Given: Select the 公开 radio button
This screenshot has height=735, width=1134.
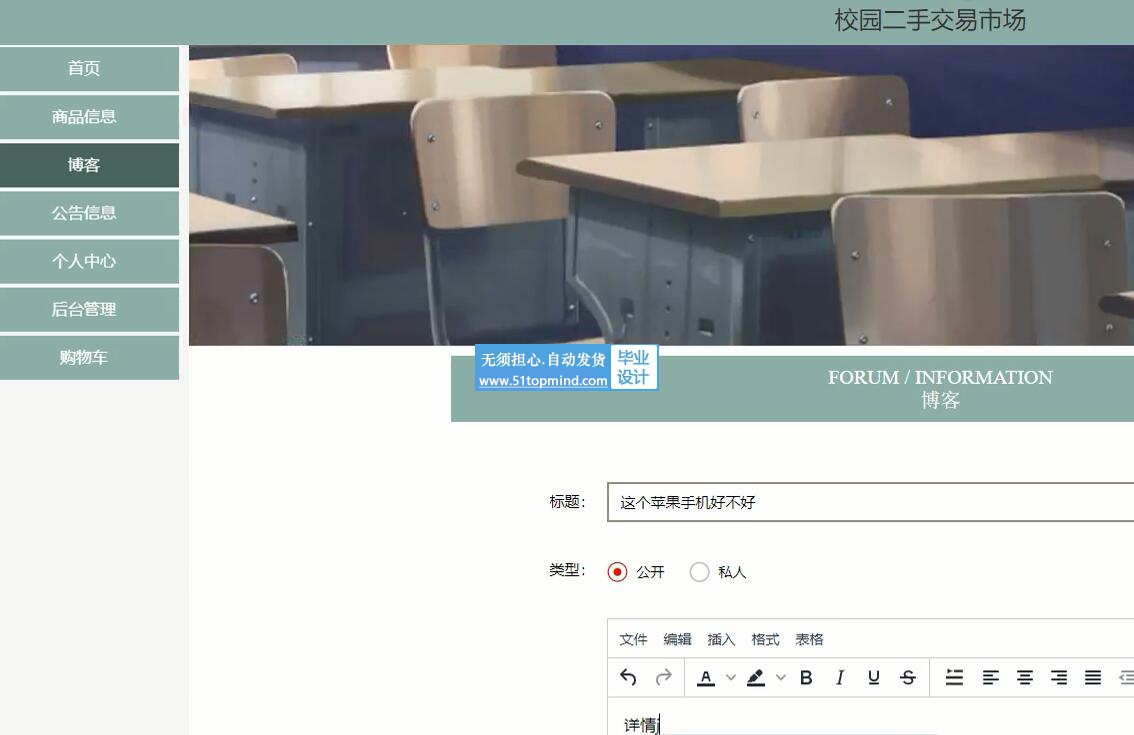Looking at the screenshot, I should [x=617, y=572].
